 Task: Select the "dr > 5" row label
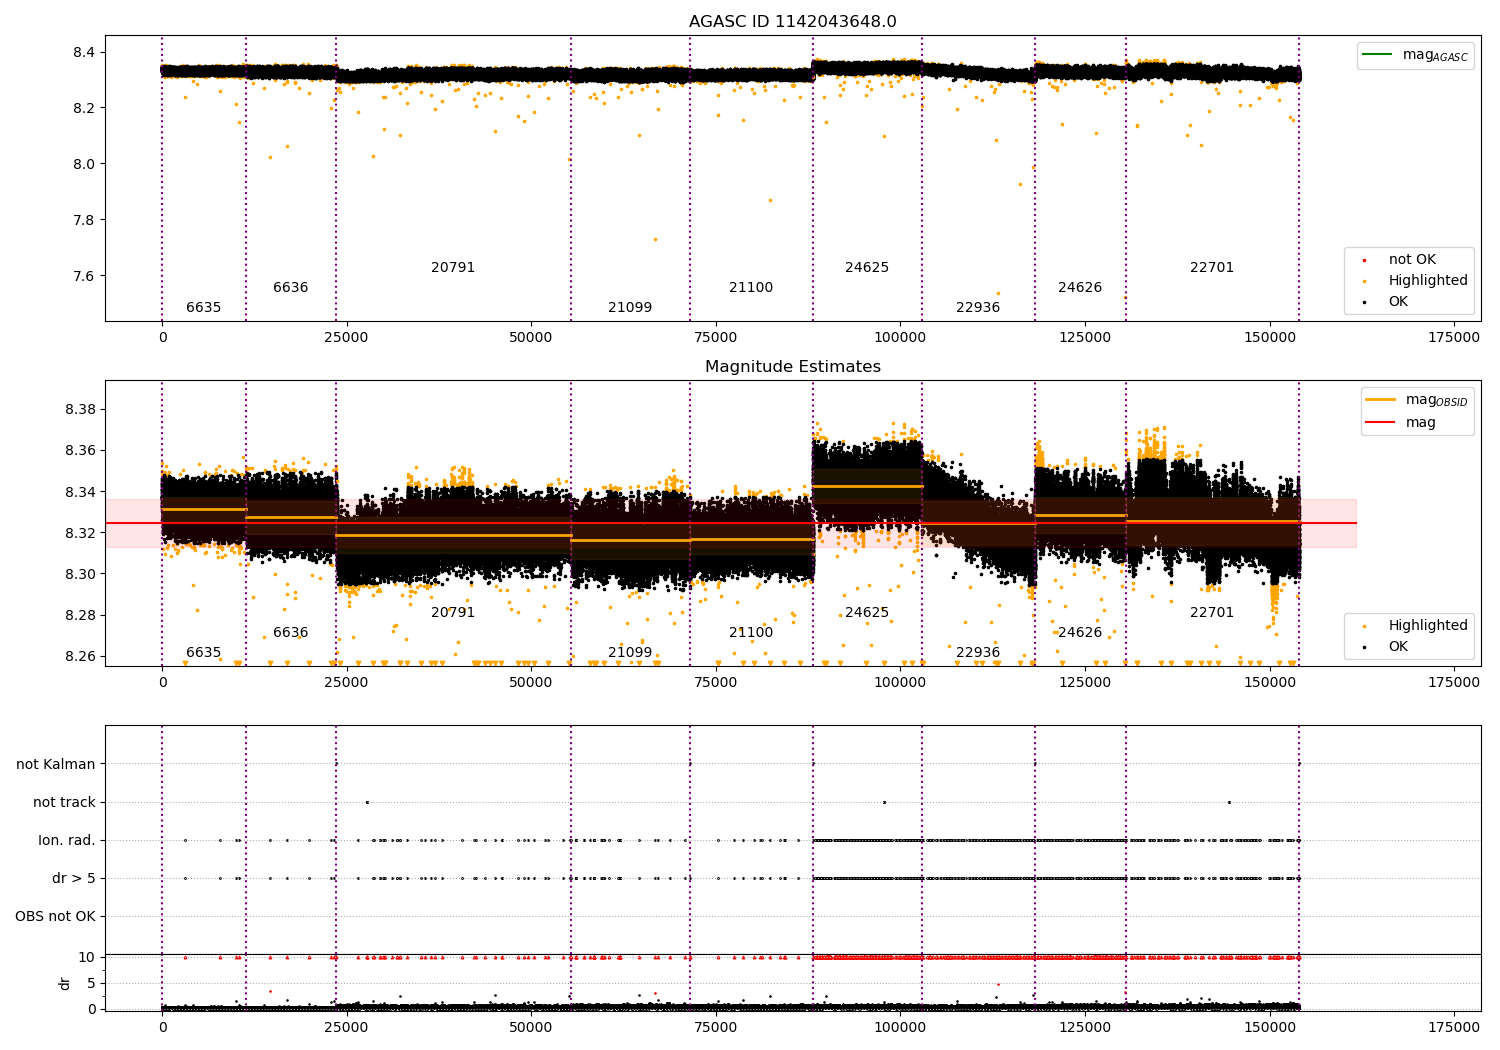(x=73, y=879)
